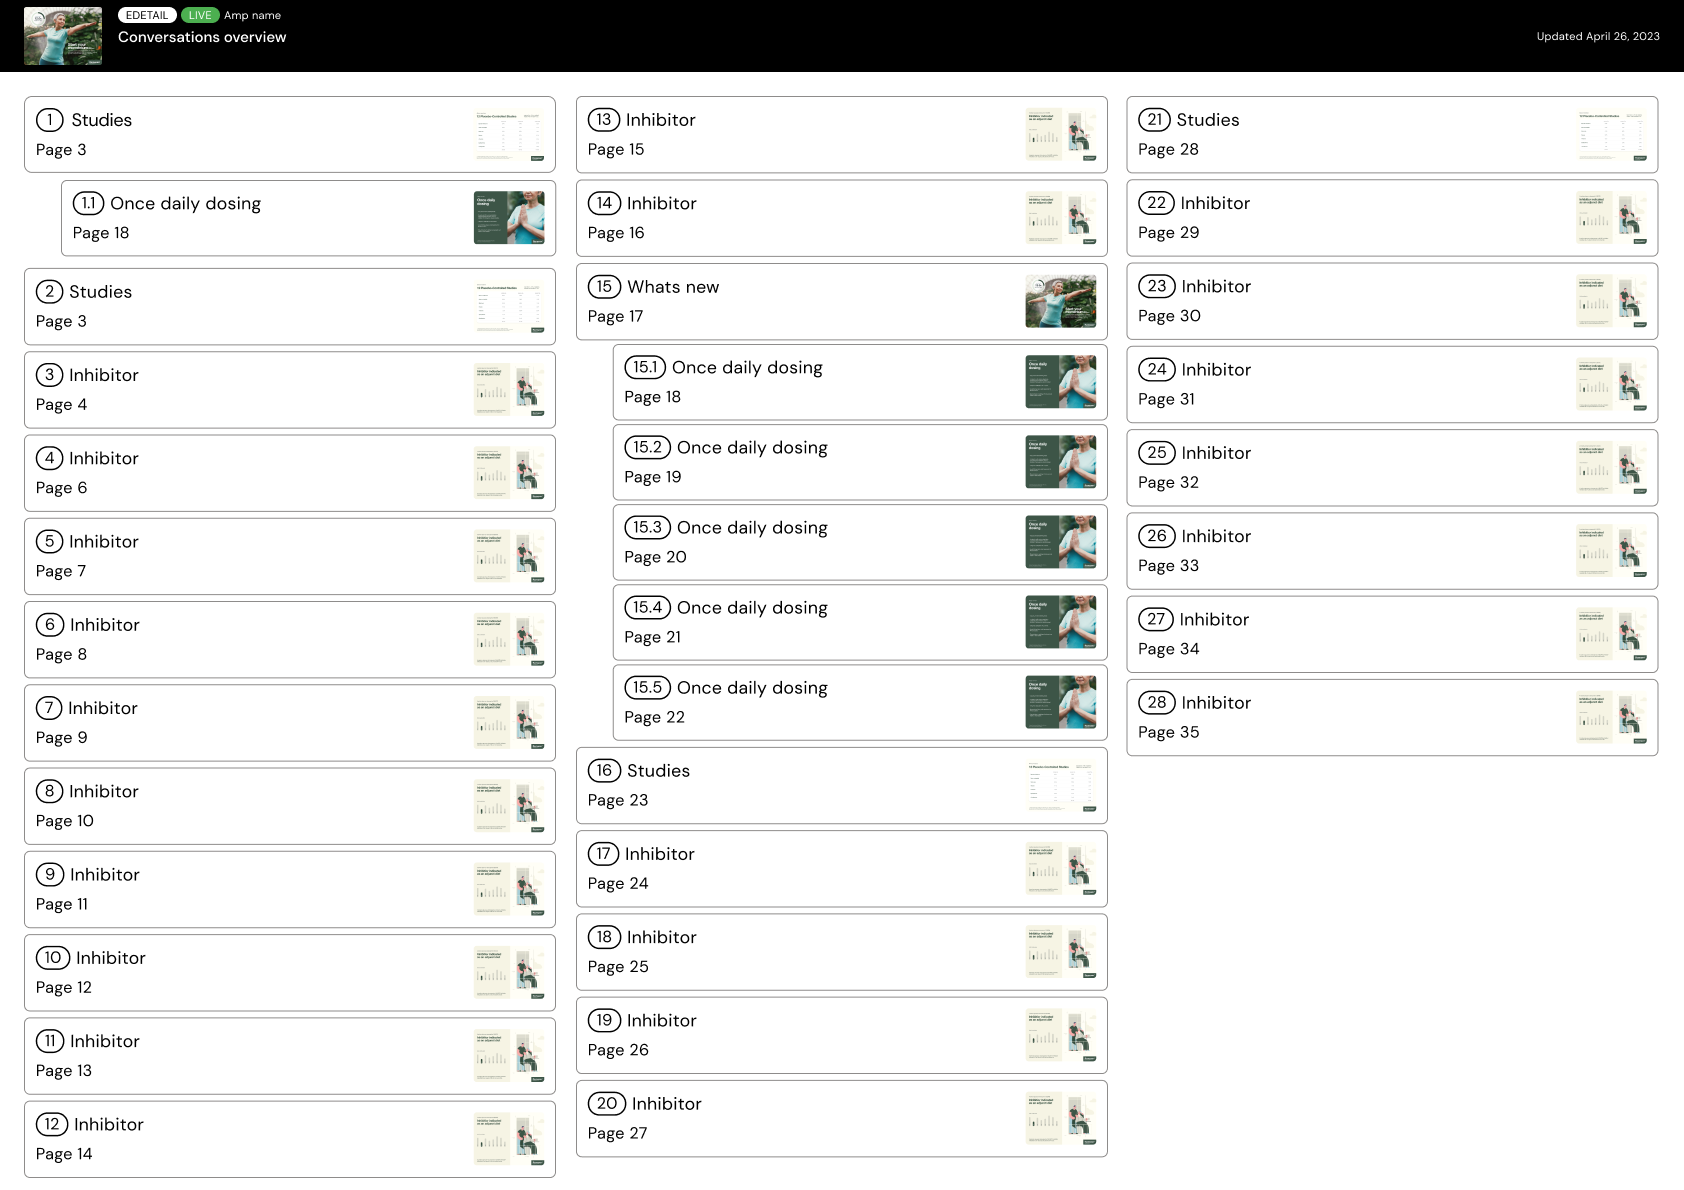Select the Studies Page 23 conversation card
Image resolution: width=1684 pixels, height=1190 pixels.
point(800,786)
